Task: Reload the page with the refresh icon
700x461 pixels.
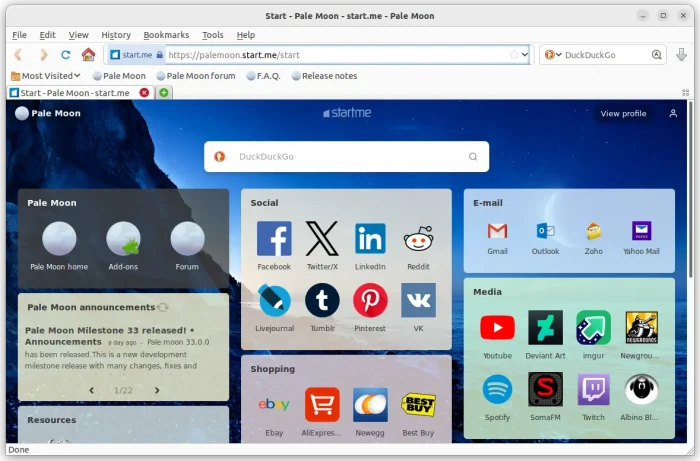Action: click(66, 55)
